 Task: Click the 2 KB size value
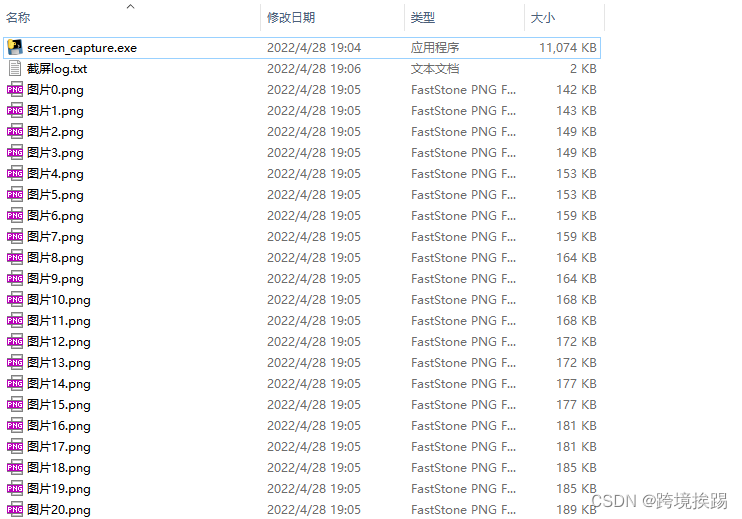pyautogui.click(x=583, y=69)
